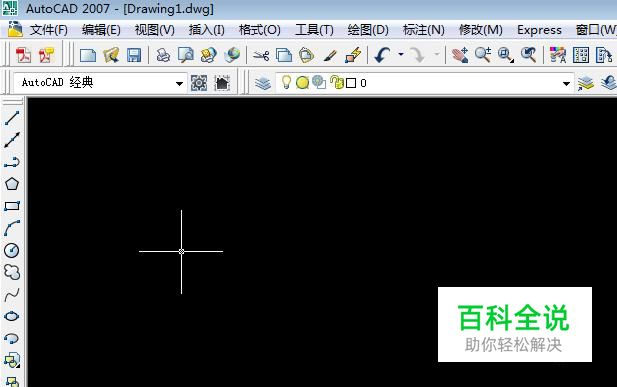The height and width of the screenshot is (387, 617).
Task: Open Plot Preview
Action: coord(186,55)
